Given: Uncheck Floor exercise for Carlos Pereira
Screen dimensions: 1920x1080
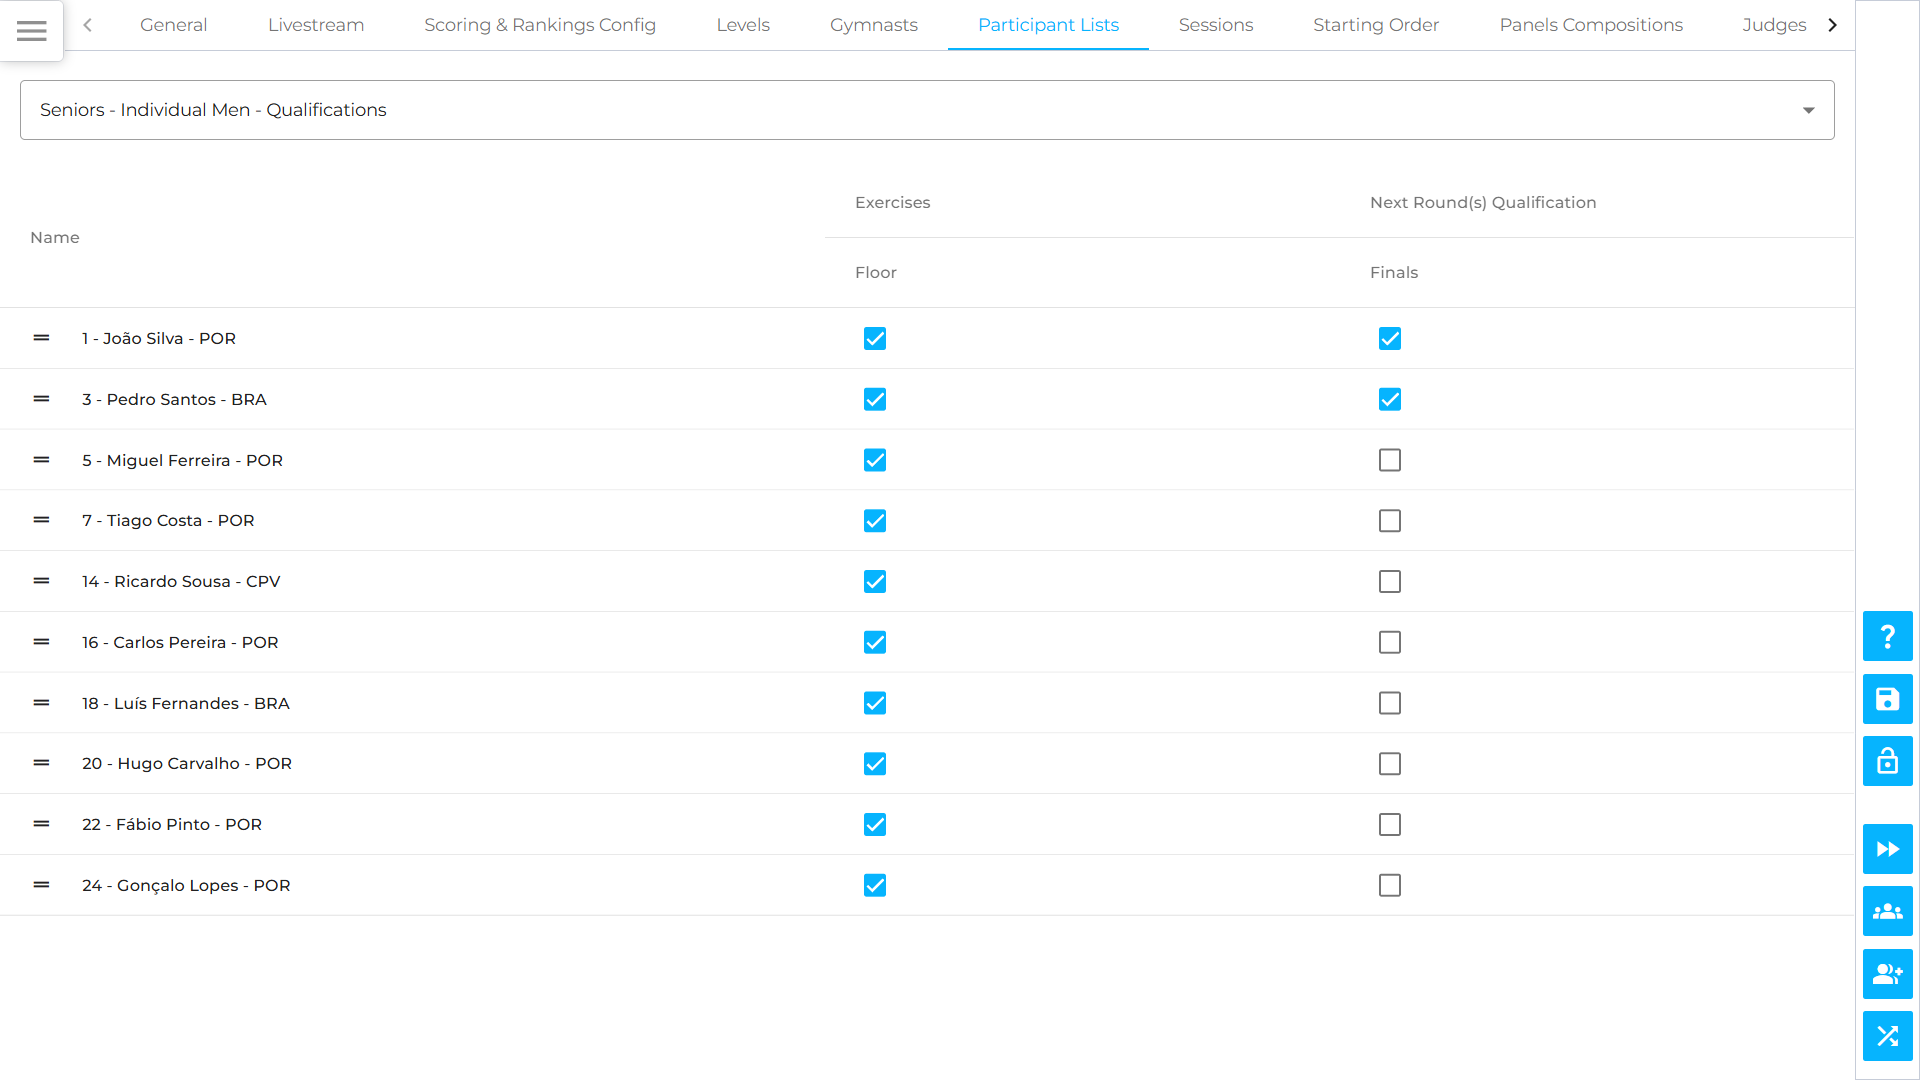Looking at the screenshot, I should (875, 642).
